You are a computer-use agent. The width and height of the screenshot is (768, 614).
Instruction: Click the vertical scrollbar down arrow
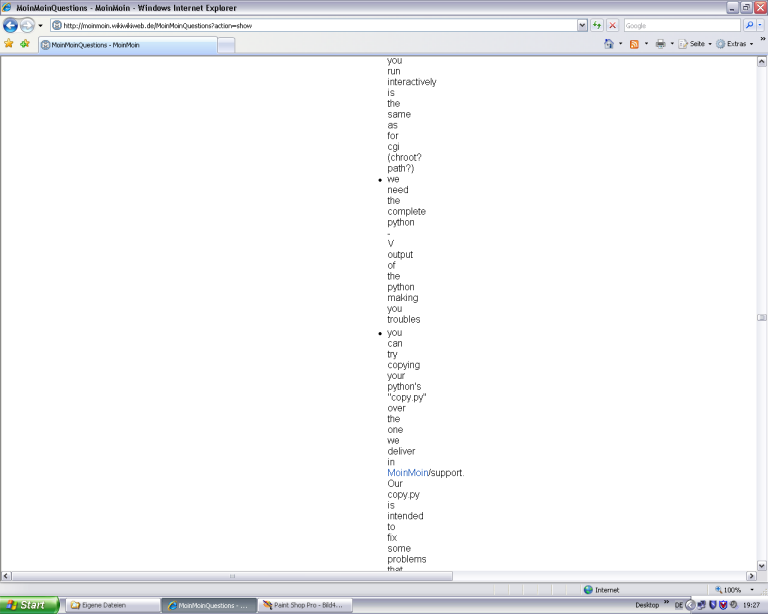point(761,566)
